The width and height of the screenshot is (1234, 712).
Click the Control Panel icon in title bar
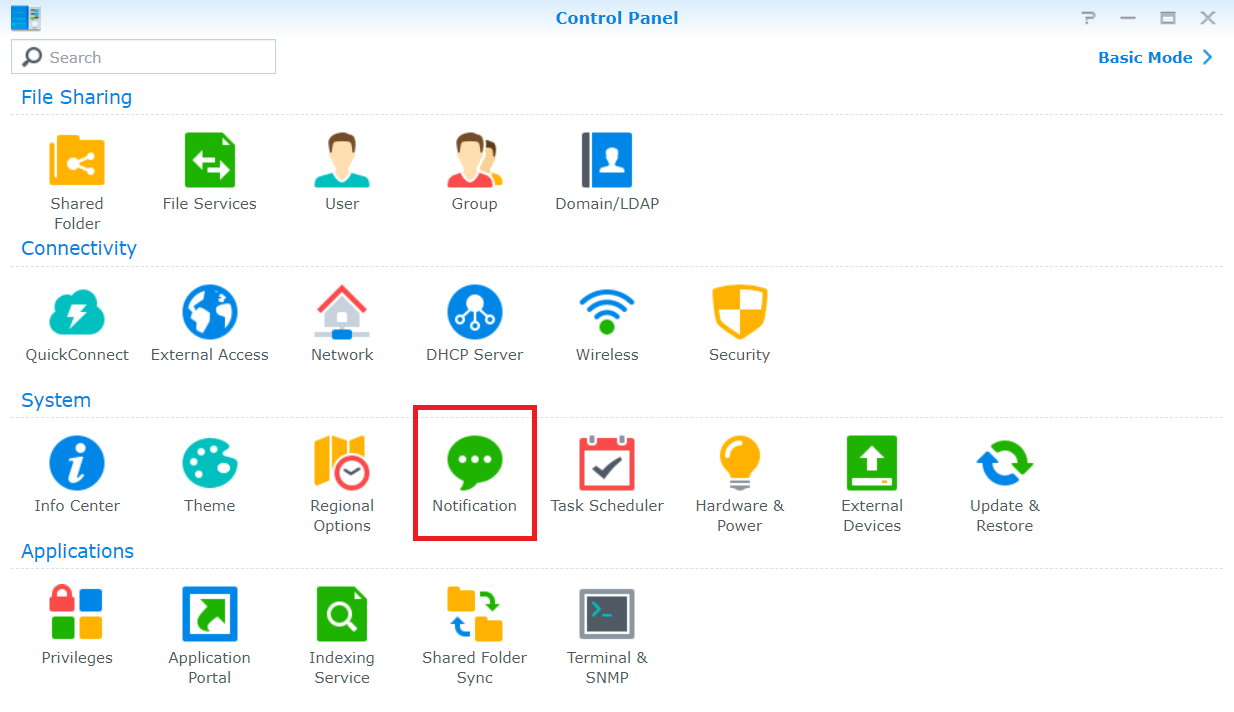click(x=26, y=17)
